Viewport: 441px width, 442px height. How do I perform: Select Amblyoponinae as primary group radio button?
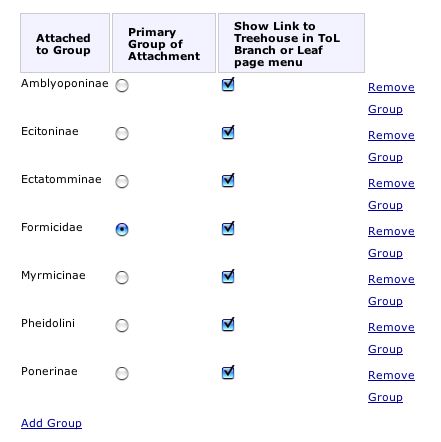tap(122, 85)
